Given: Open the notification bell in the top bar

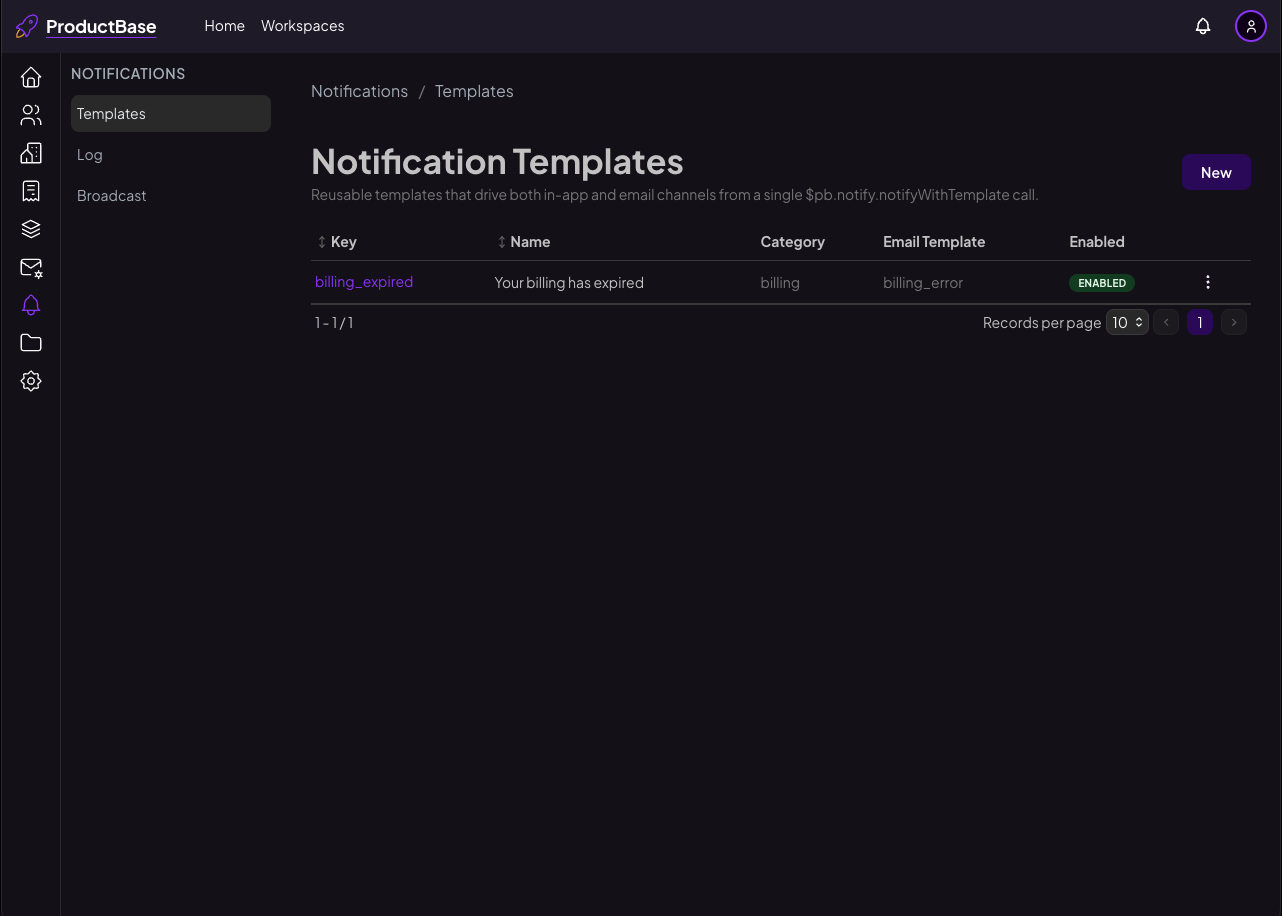Looking at the screenshot, I should [1203, 26].
